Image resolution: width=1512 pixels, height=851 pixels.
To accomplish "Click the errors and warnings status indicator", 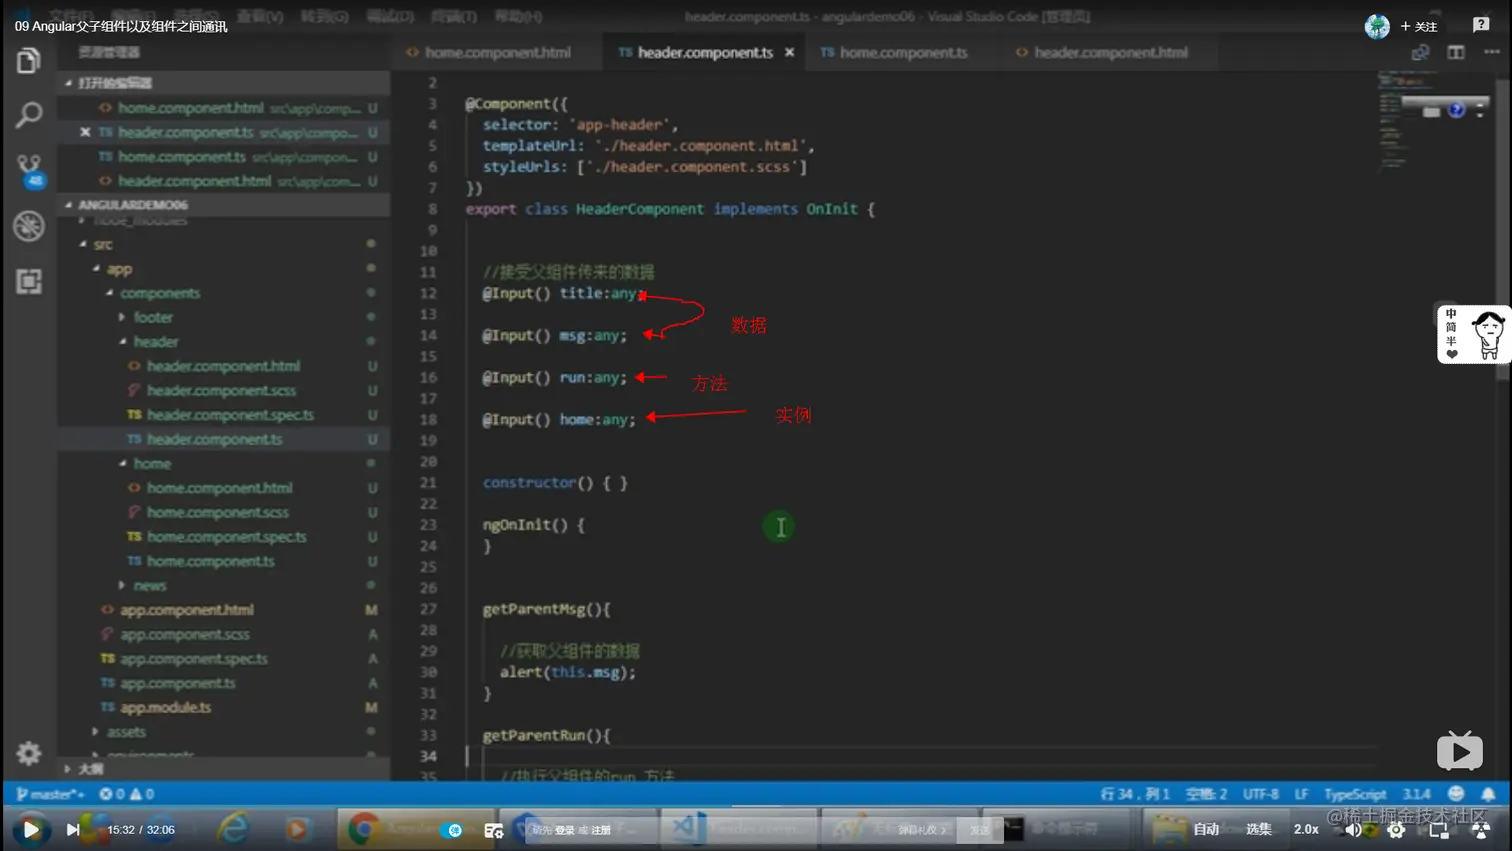I will click(x=126, y=794).
